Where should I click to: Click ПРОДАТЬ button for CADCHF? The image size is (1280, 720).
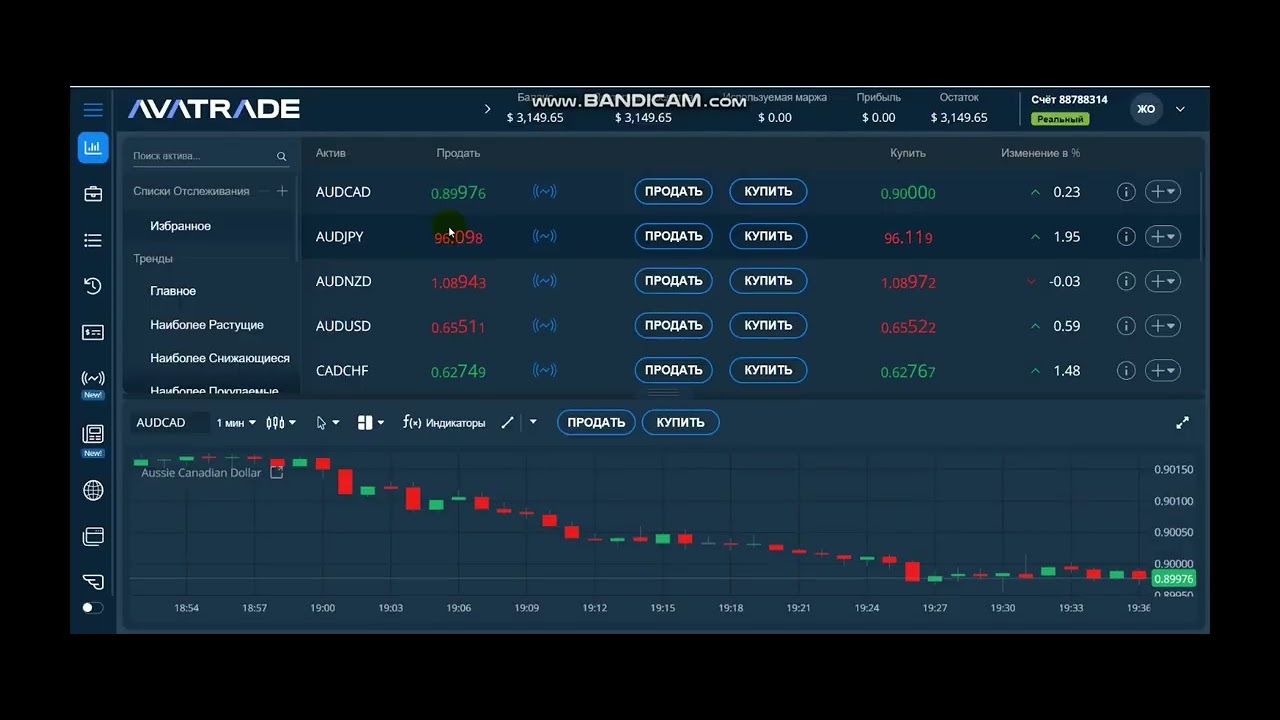[x=673, y=370]
